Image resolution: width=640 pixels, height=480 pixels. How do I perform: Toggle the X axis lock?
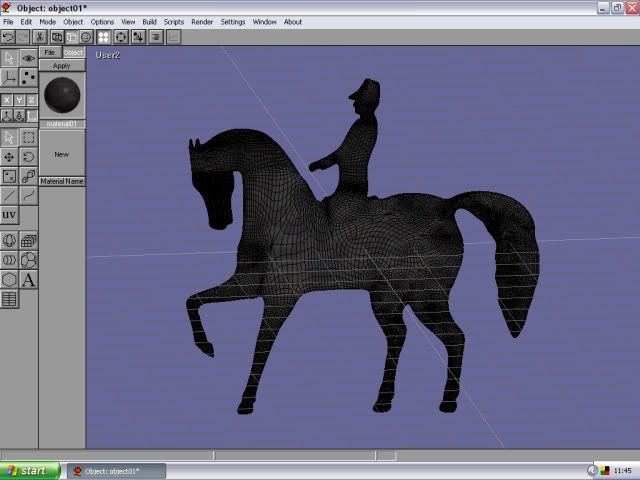point(7,100)
